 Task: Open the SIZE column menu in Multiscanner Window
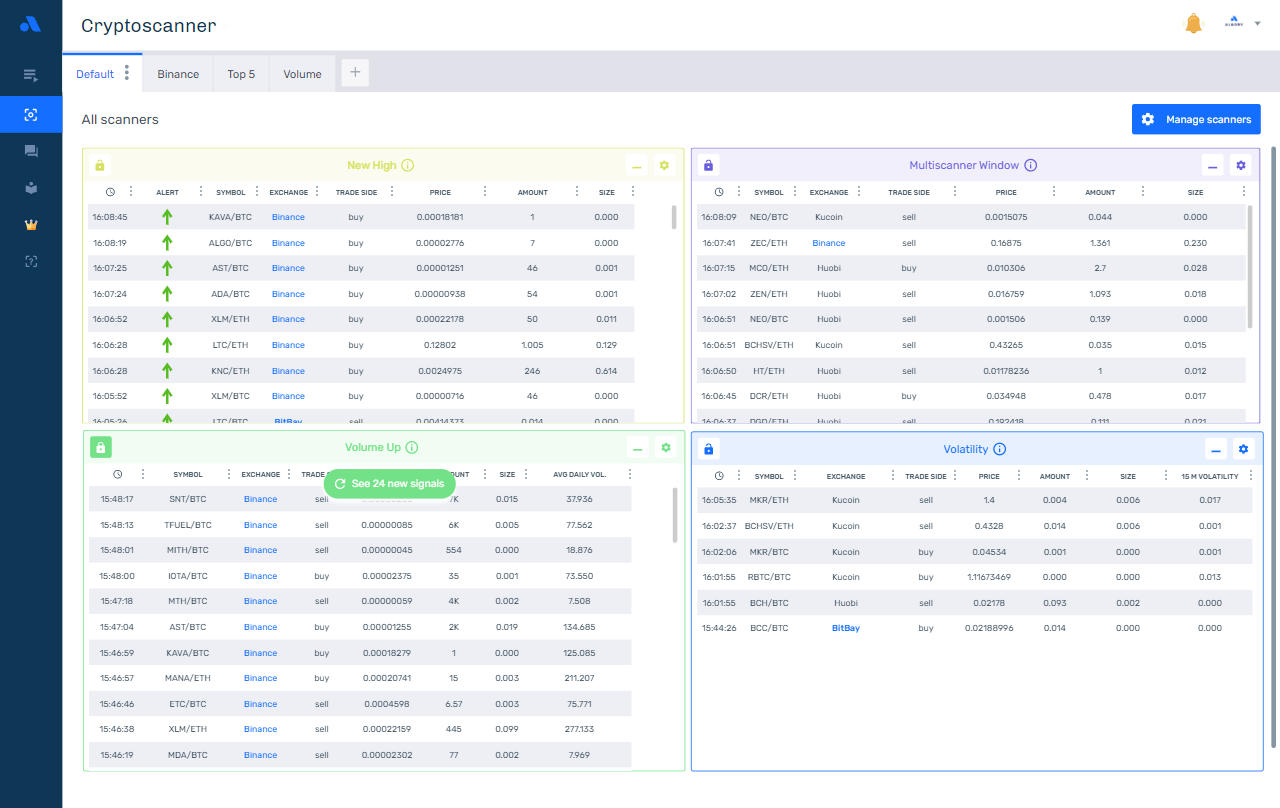coord(1244,192)
